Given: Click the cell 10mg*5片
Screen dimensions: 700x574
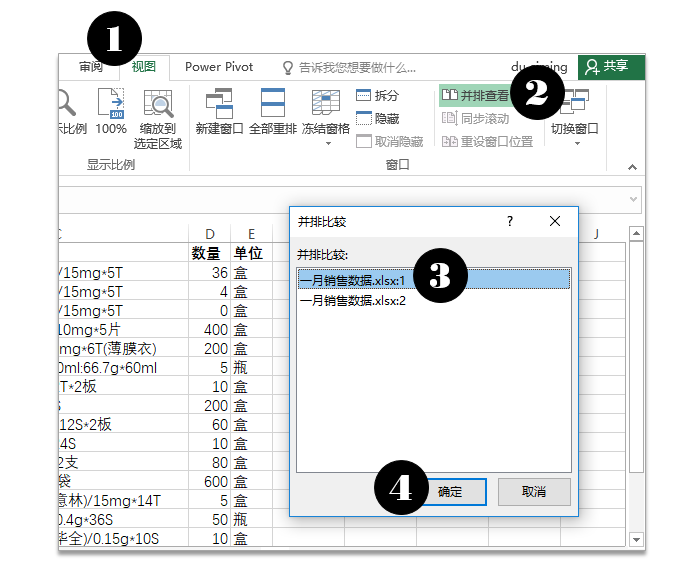Looking at the screenshot, I should pyautogui.click(x=123, y=329).
